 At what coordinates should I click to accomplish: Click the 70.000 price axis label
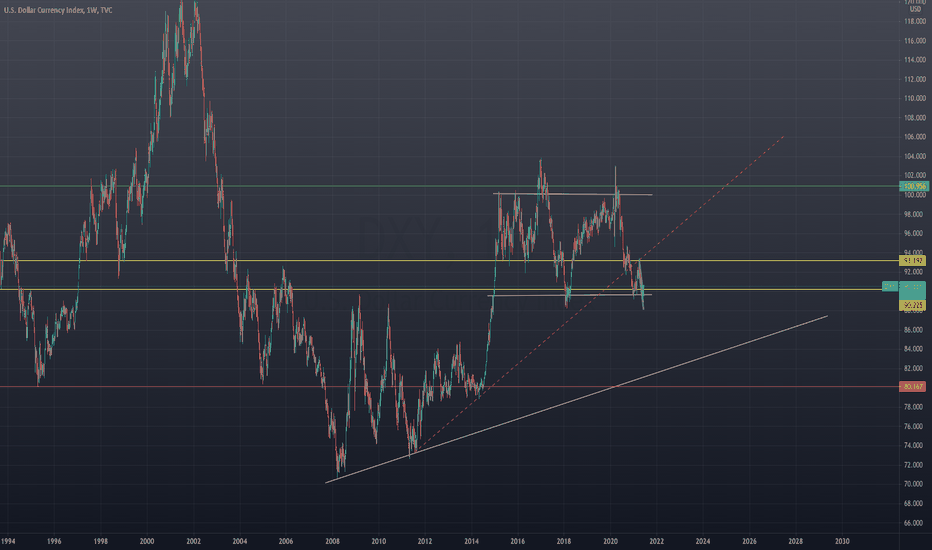coord(915,484)
